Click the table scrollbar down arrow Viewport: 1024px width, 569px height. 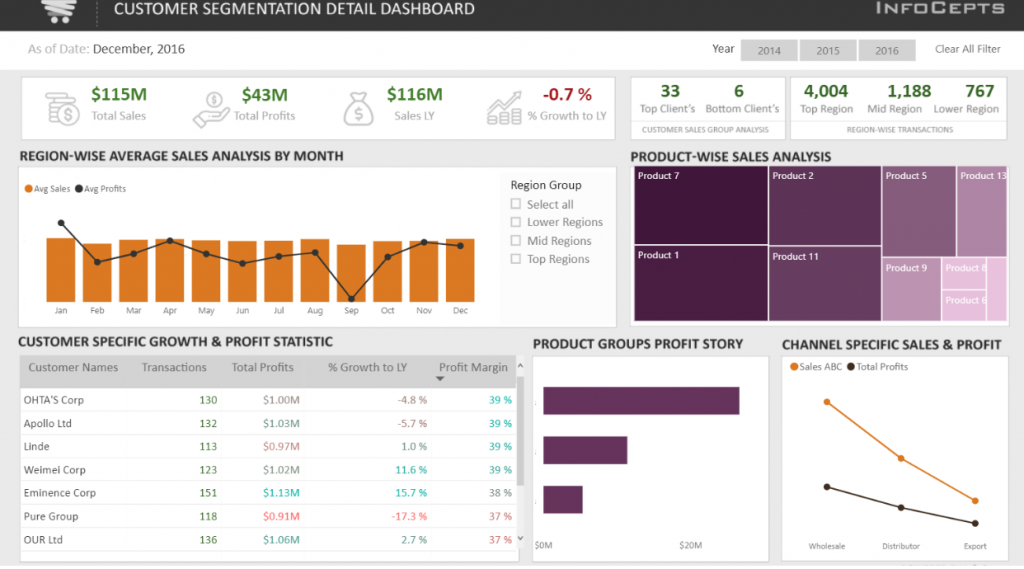[520, 538]
